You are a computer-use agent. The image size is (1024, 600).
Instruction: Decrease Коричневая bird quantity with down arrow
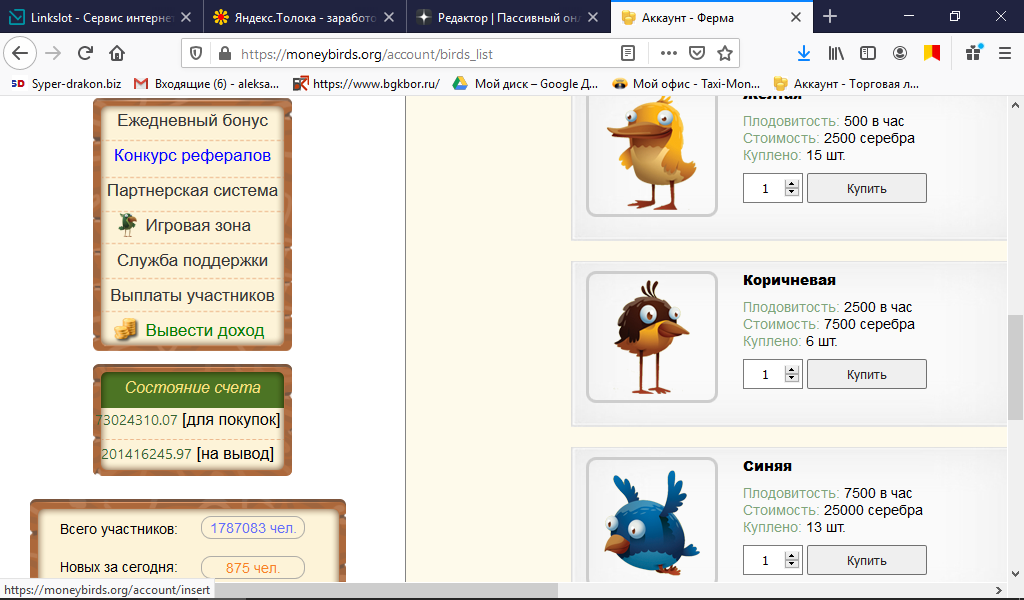point(792,379)
